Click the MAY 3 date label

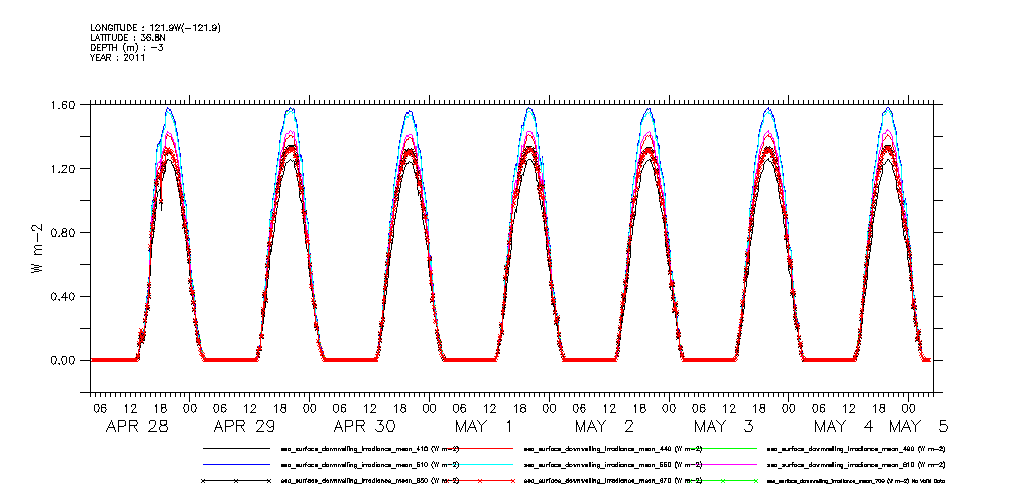coord(724,427)
